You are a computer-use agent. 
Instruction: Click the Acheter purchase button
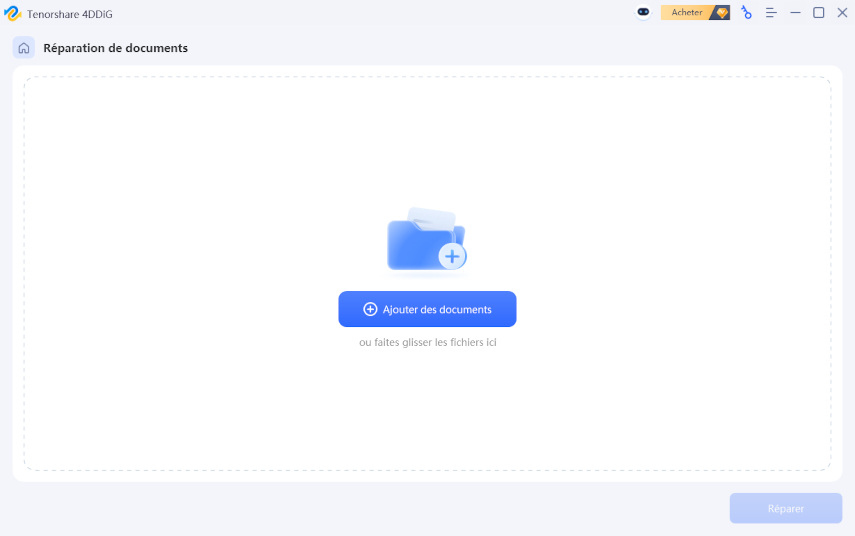click(695, 13)
